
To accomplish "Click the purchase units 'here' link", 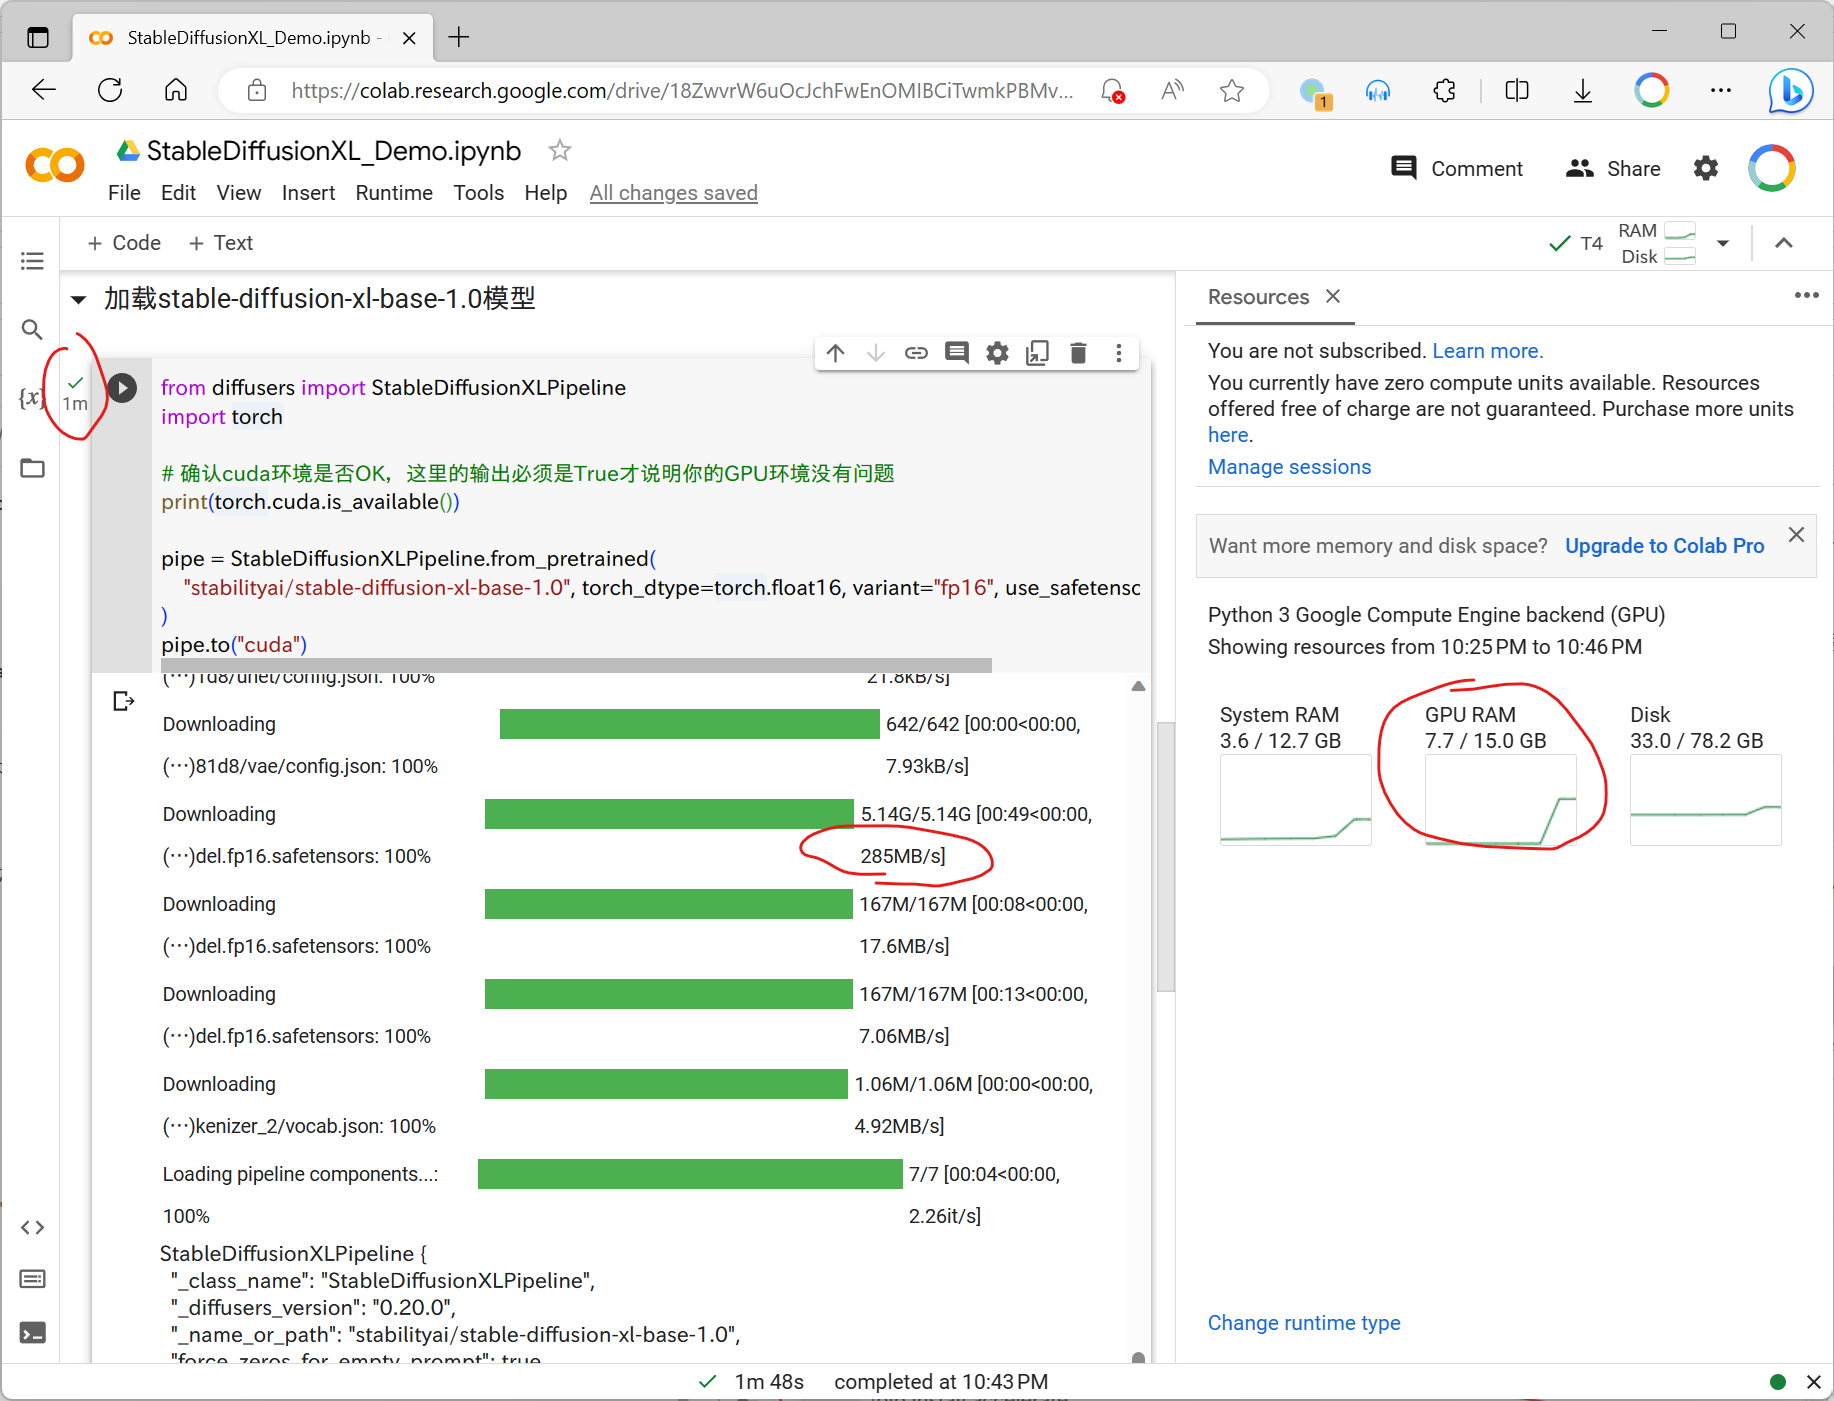I will pos(1228,435).
